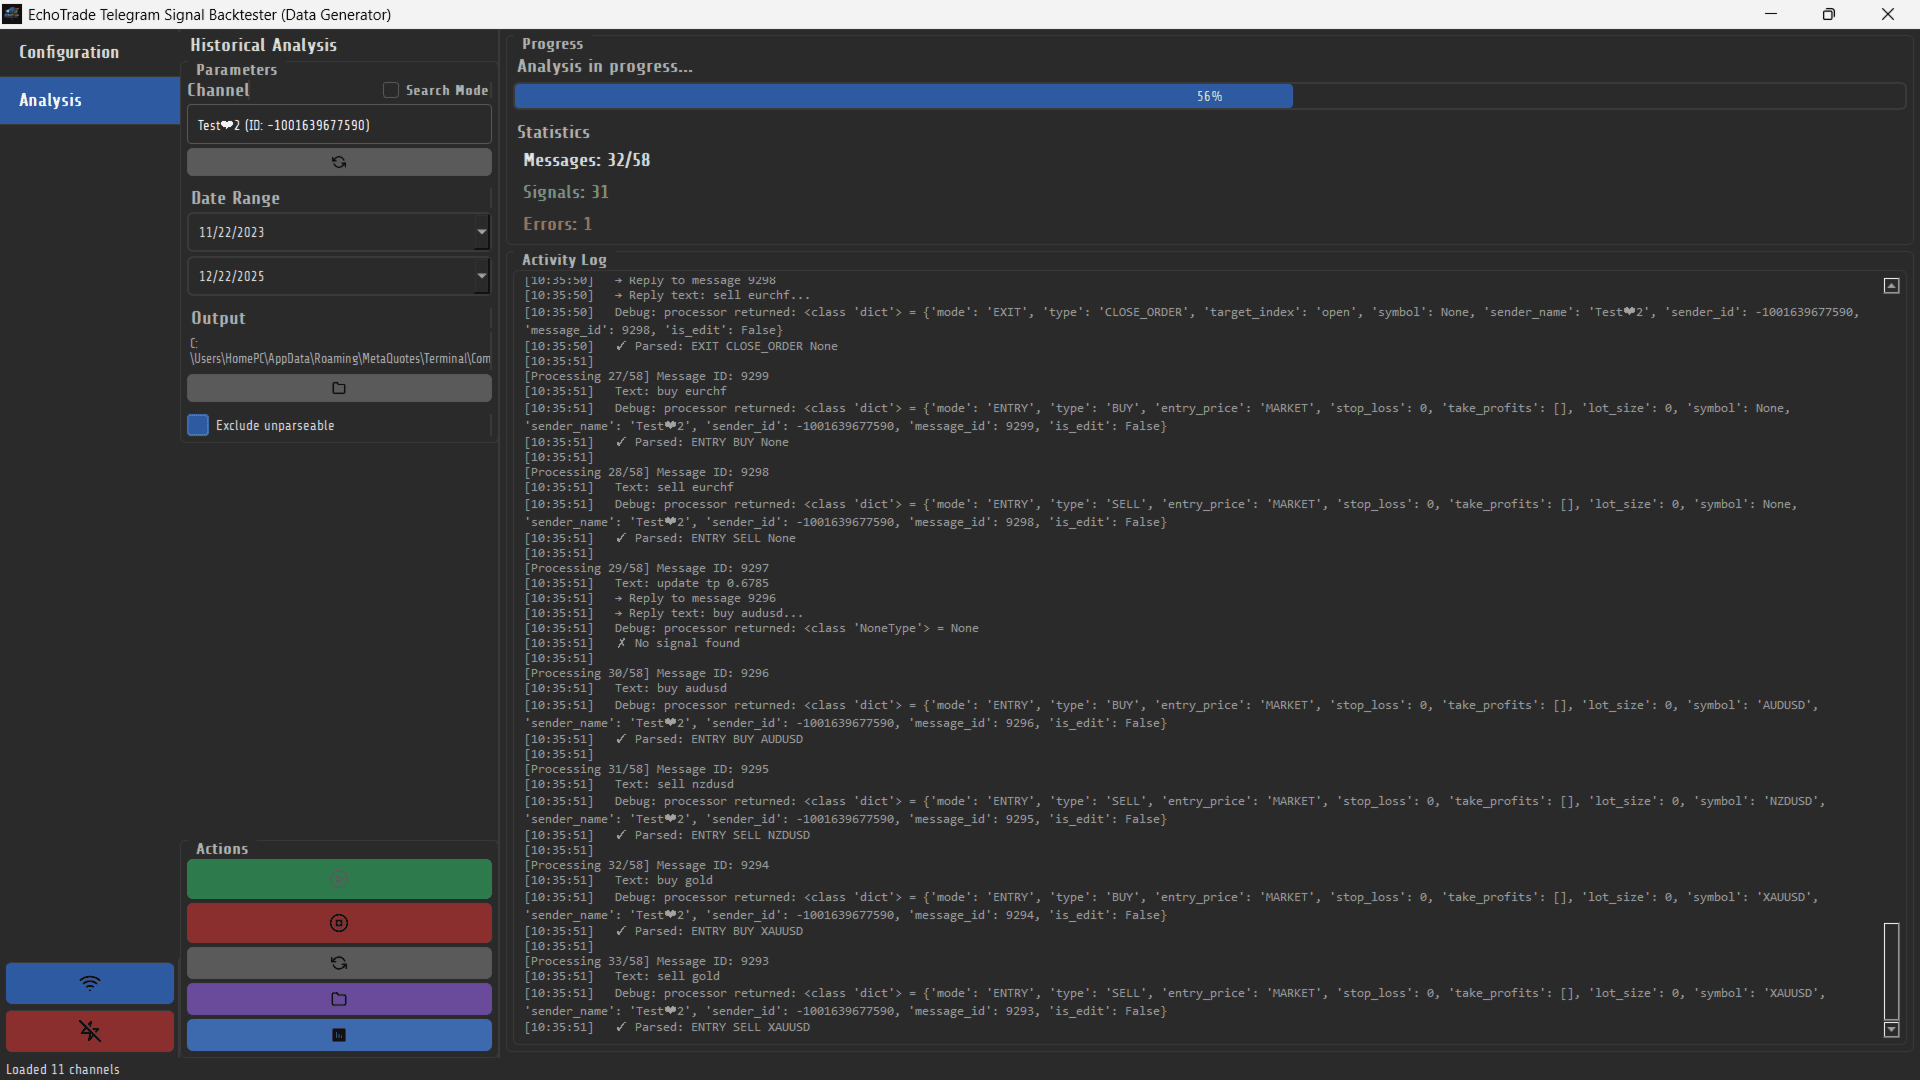Stop the running analysis via red stop button
The width and height of the screenshot is (1920, 1080).
coord(339,923)
